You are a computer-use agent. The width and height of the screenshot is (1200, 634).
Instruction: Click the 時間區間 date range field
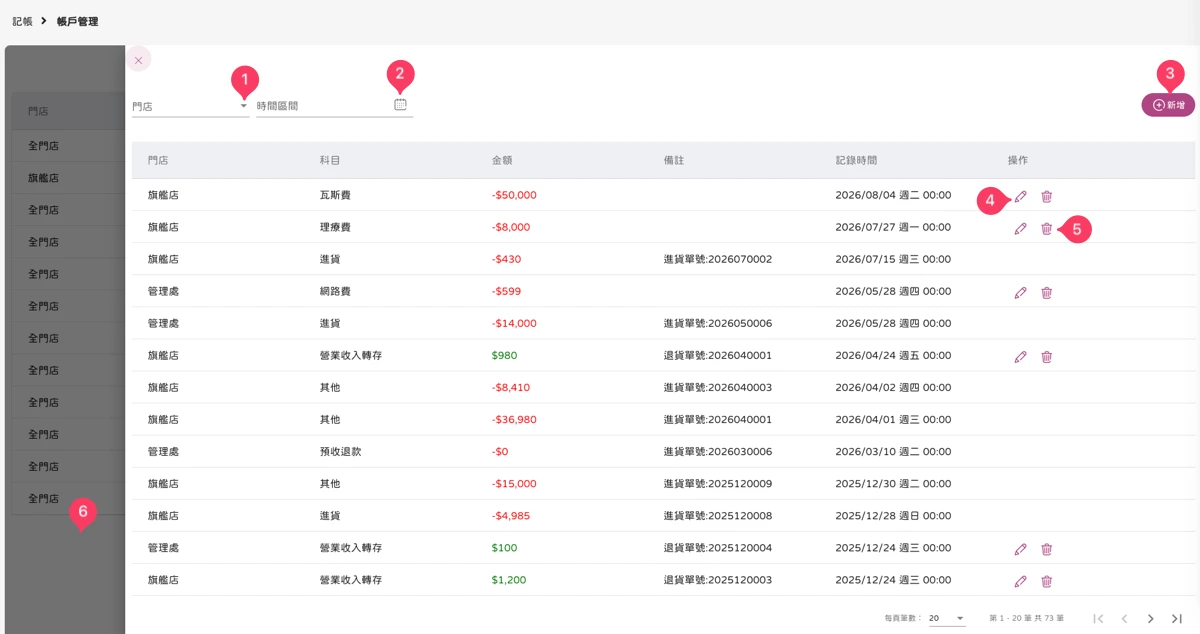tap(334, 105)
